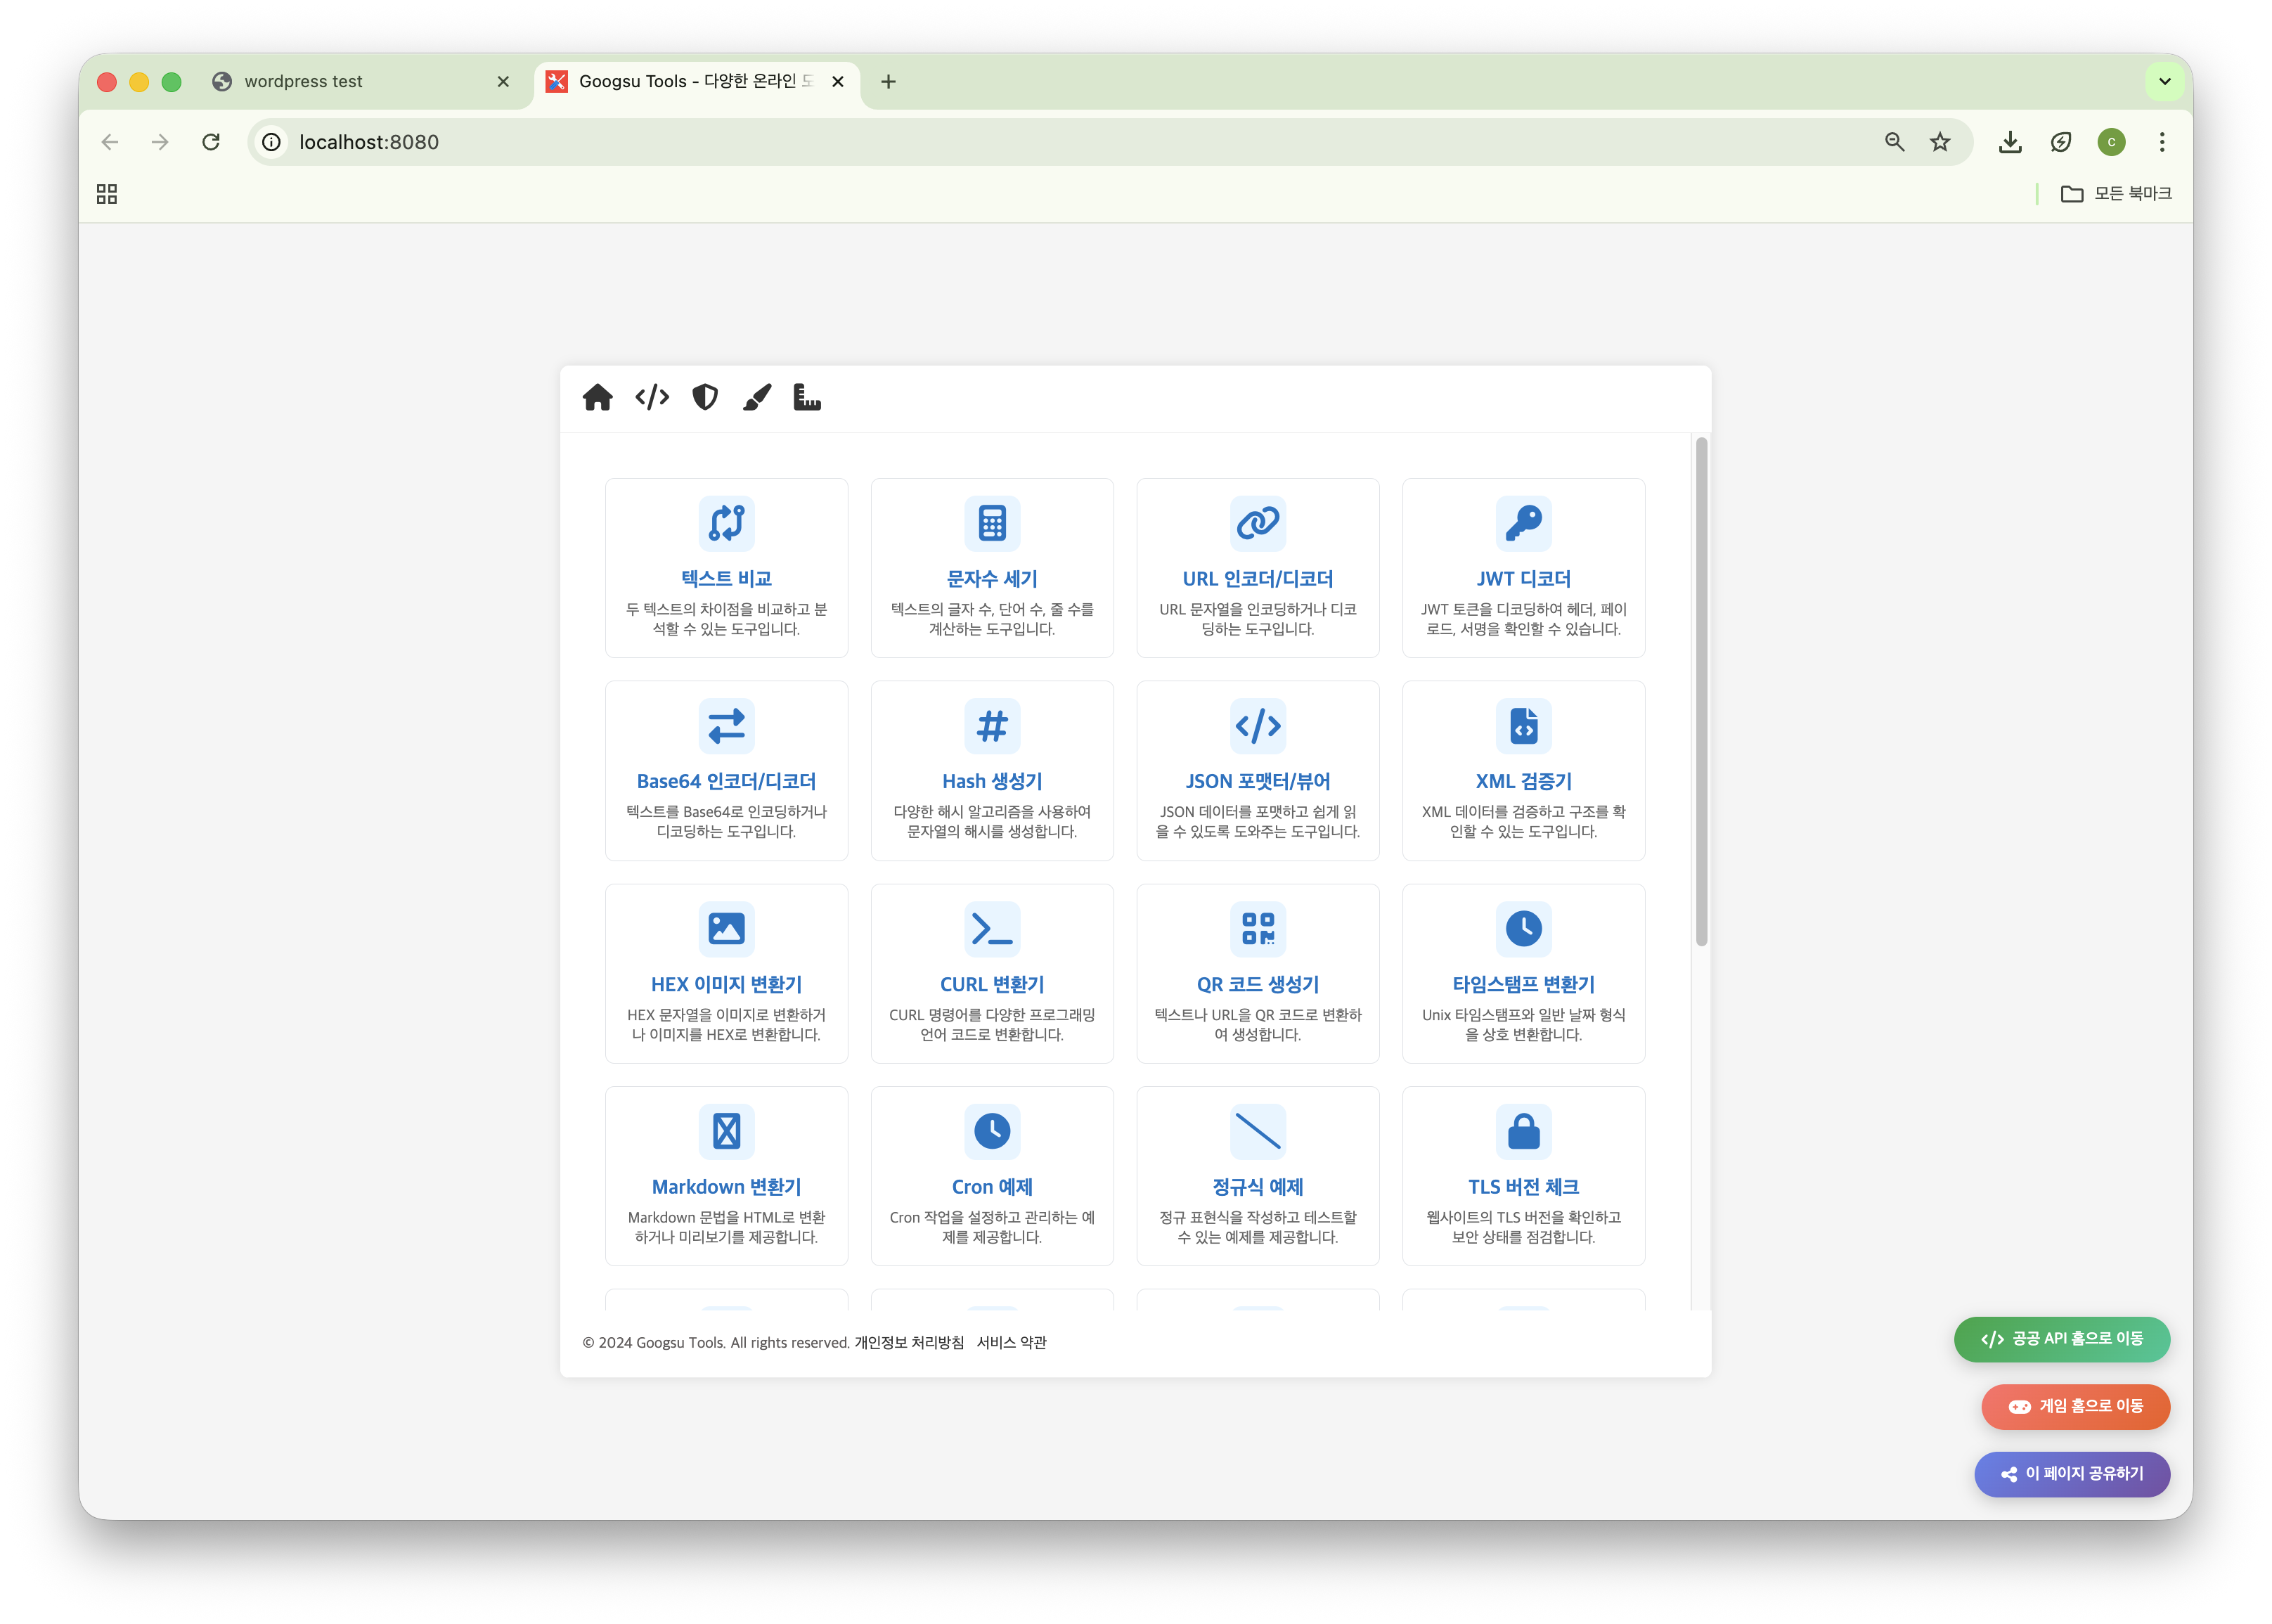
Task: Open the paintbrush design category icon
Action: pos(757,398)
